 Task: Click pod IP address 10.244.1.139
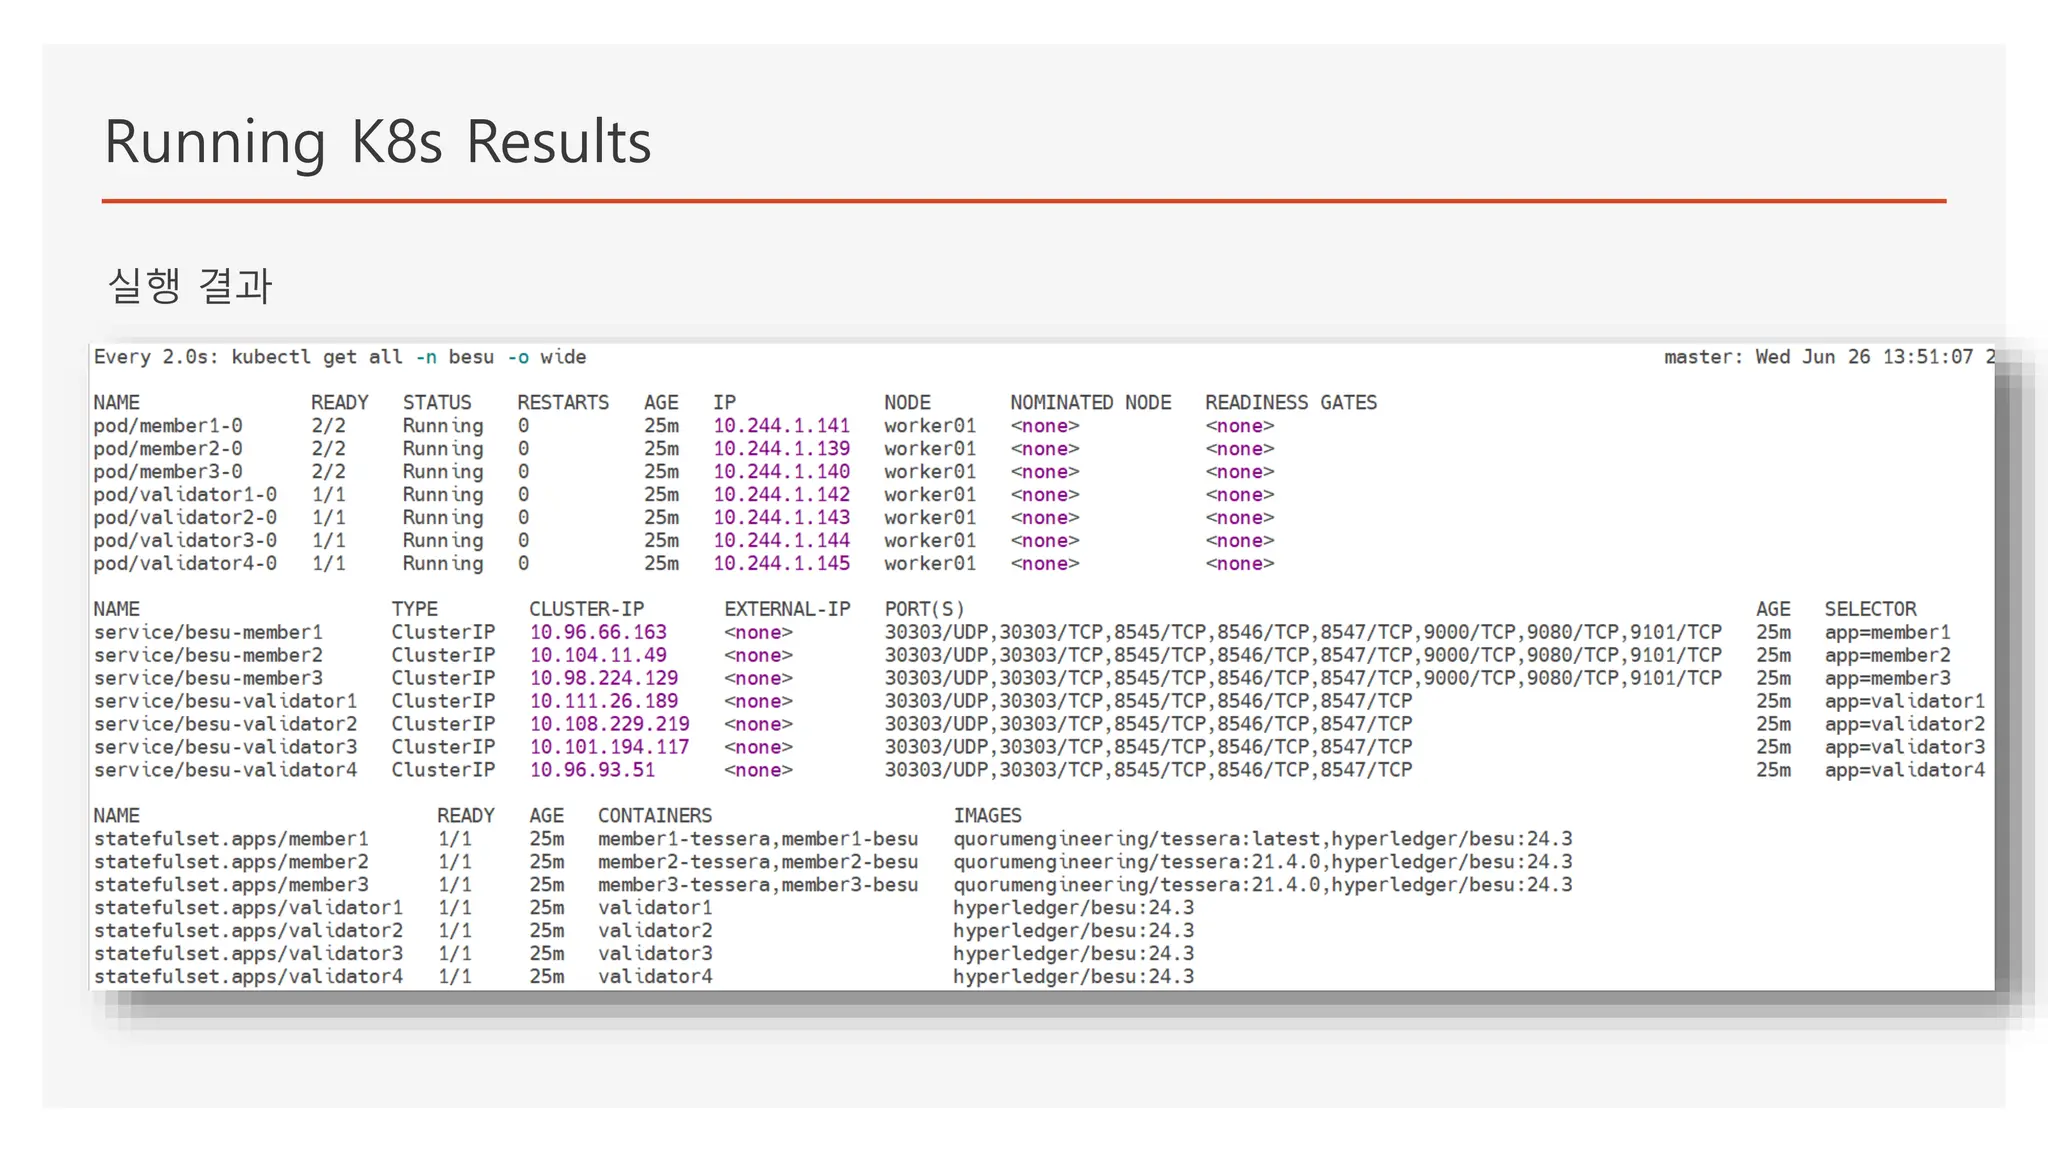coord(781,449)
